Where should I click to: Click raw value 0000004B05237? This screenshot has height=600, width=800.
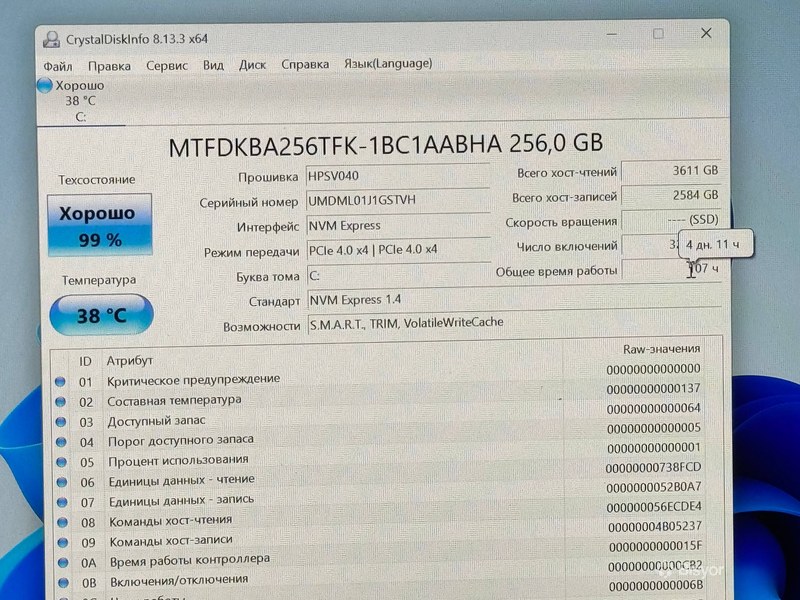tap(655, 526)
